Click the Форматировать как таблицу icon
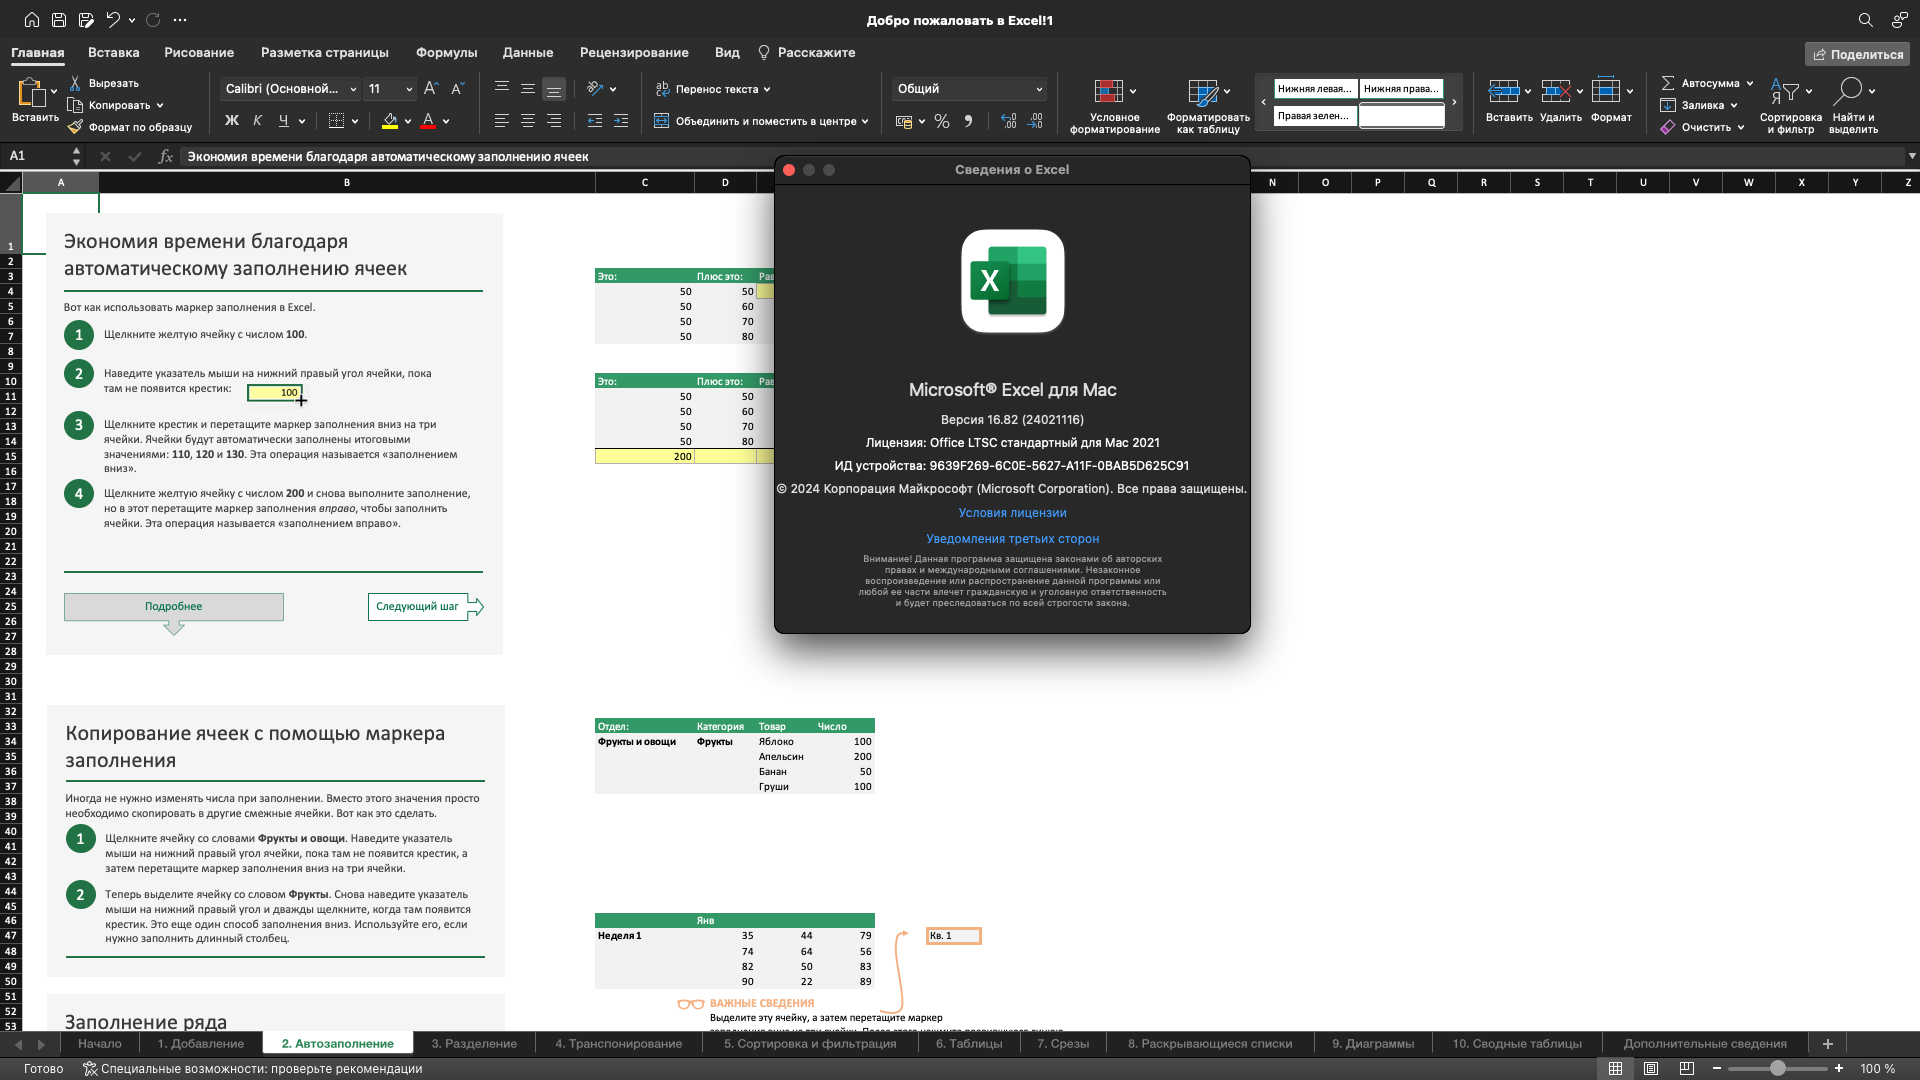This screenshot has width=1920, height=1080. tap(1208, 103)
